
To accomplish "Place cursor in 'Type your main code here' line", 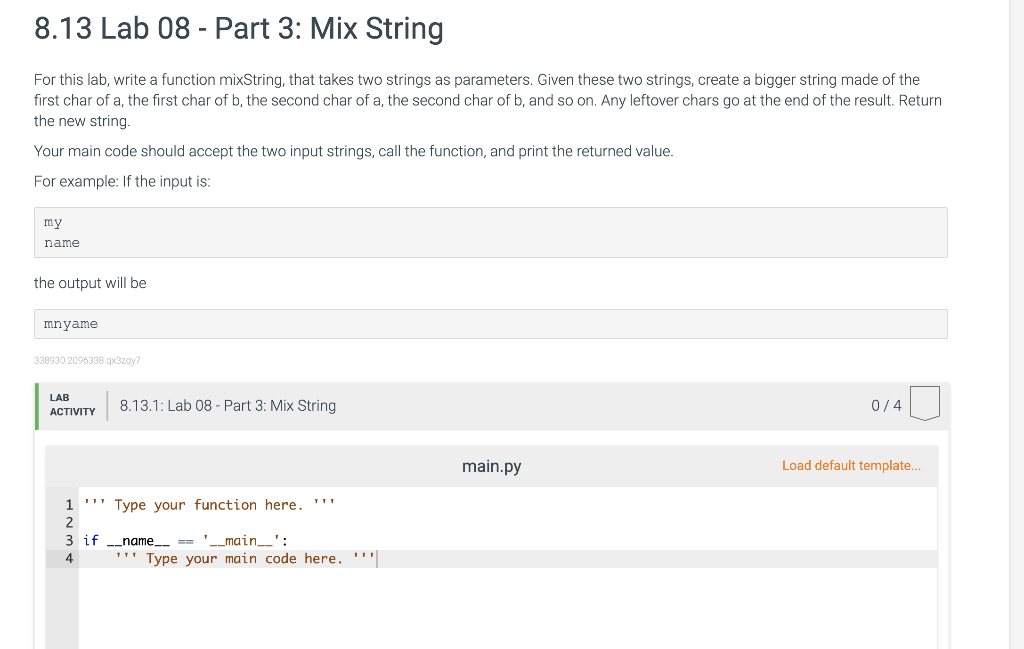I will pyautogui.click(x=245, y=559).
